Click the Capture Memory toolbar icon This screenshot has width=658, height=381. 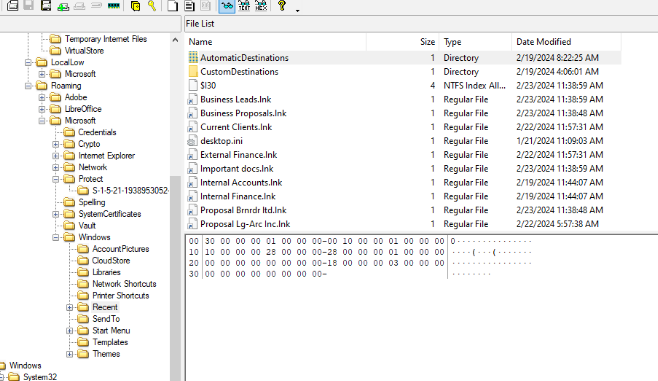click(114, 6)
